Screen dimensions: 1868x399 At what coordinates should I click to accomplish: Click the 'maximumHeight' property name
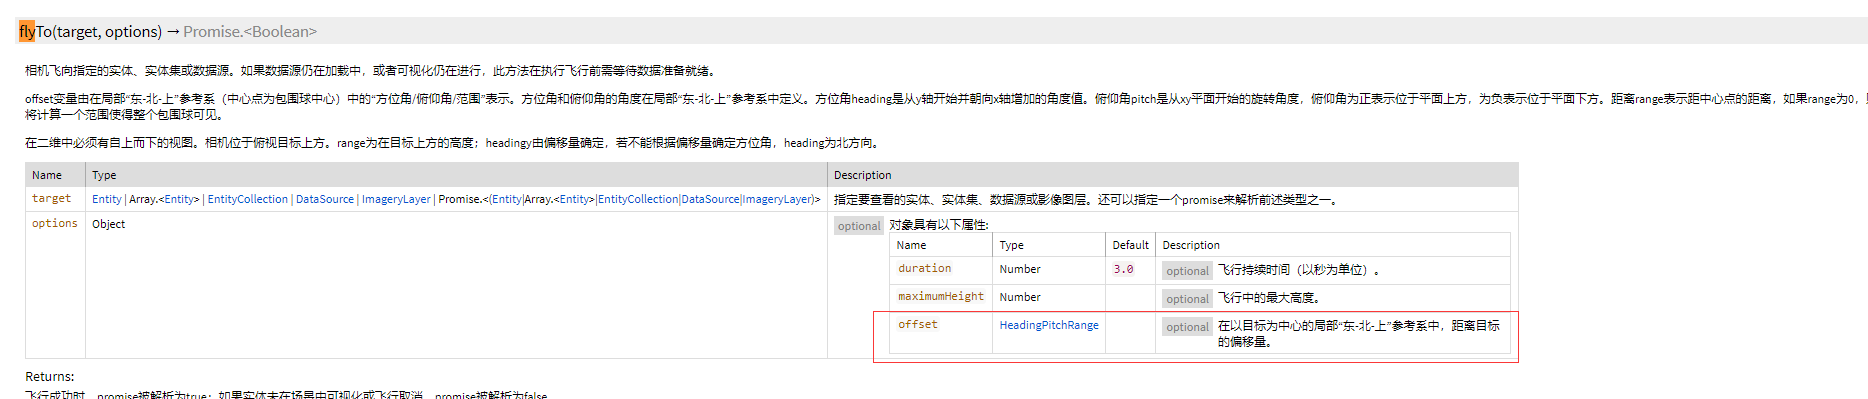(940, 296)
